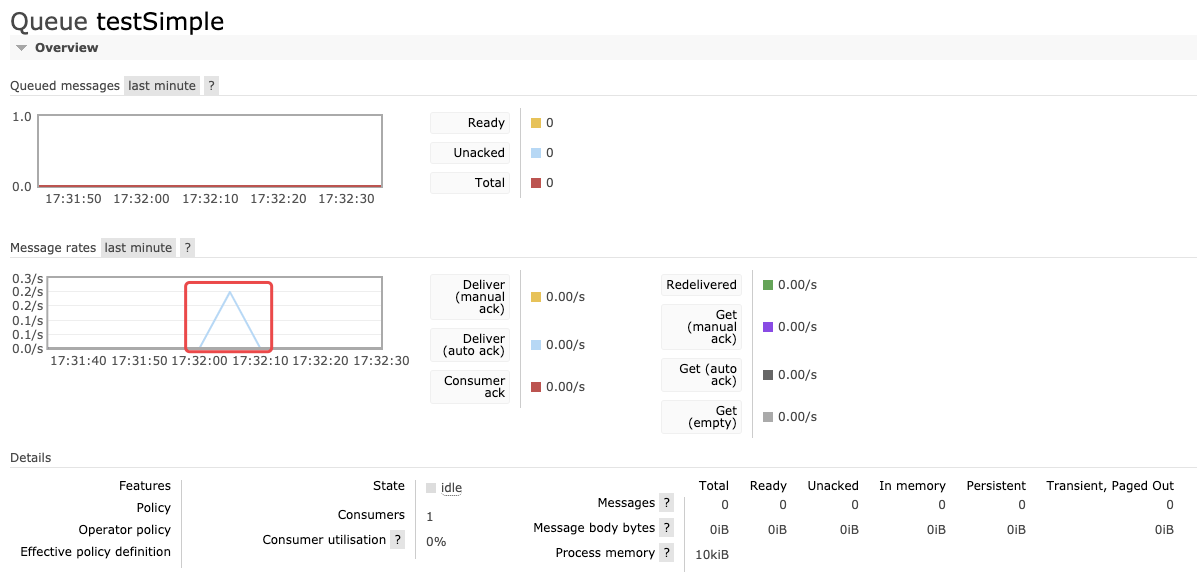This screenshot has height=574, width=1197.
Task: Click the light blue Unacked color swatch
Action: [536, 153]
